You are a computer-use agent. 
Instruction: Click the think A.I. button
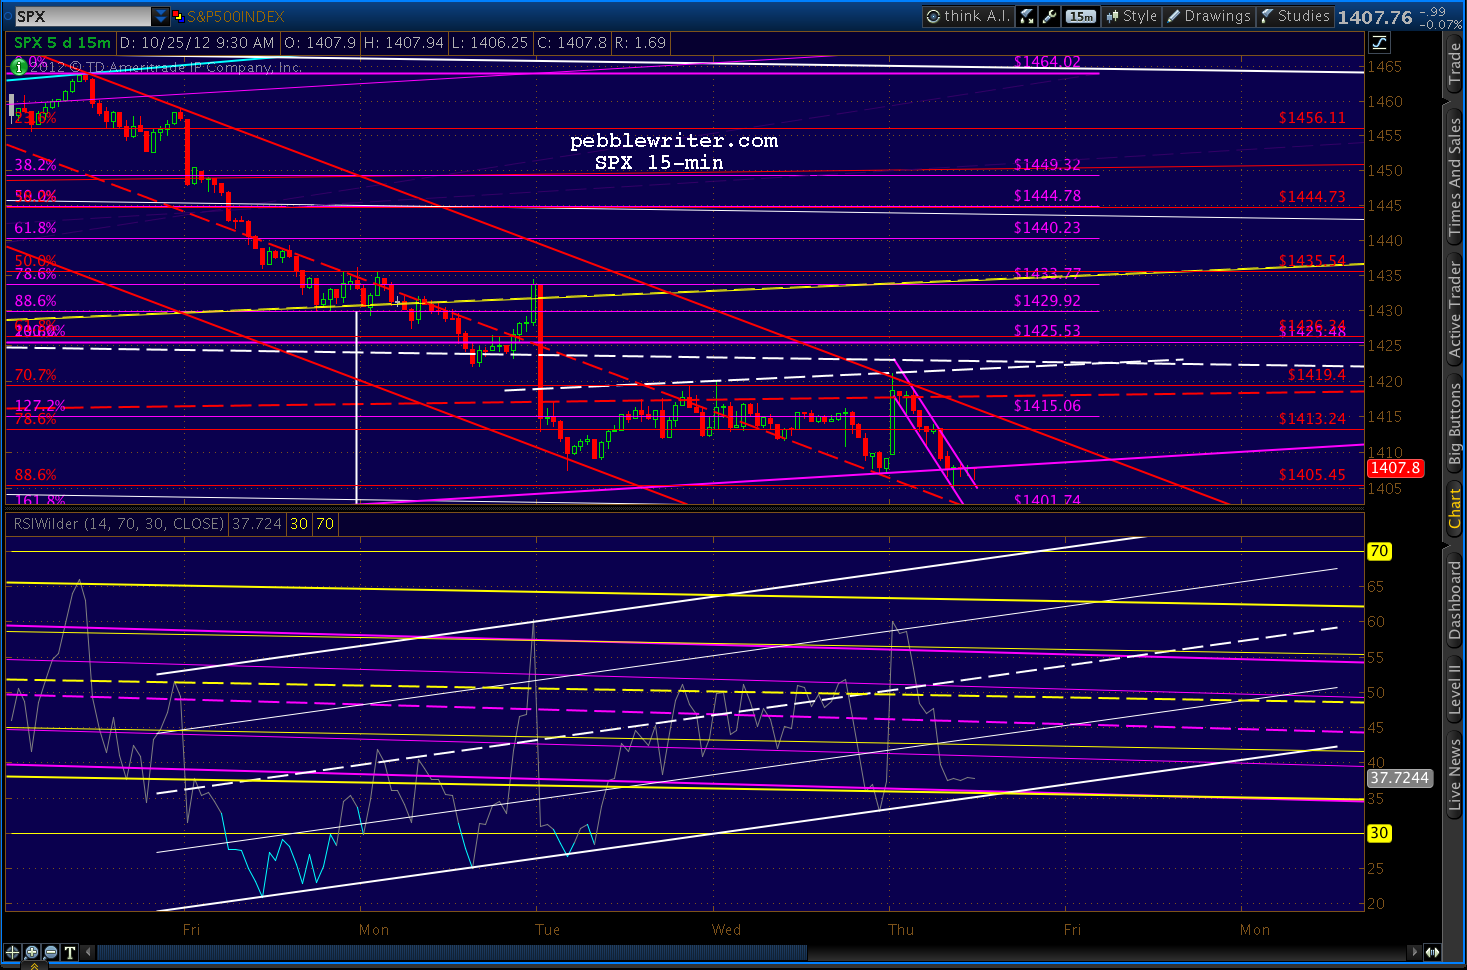pos(967,16)
